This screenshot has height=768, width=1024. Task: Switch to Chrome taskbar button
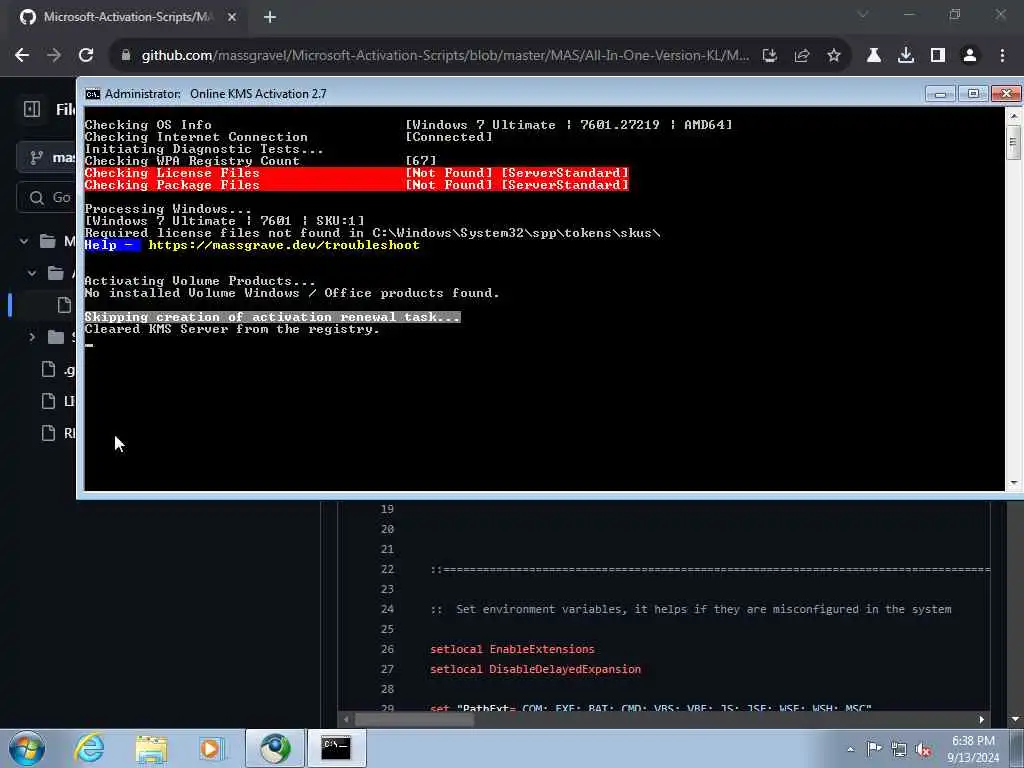pos(275,748)
